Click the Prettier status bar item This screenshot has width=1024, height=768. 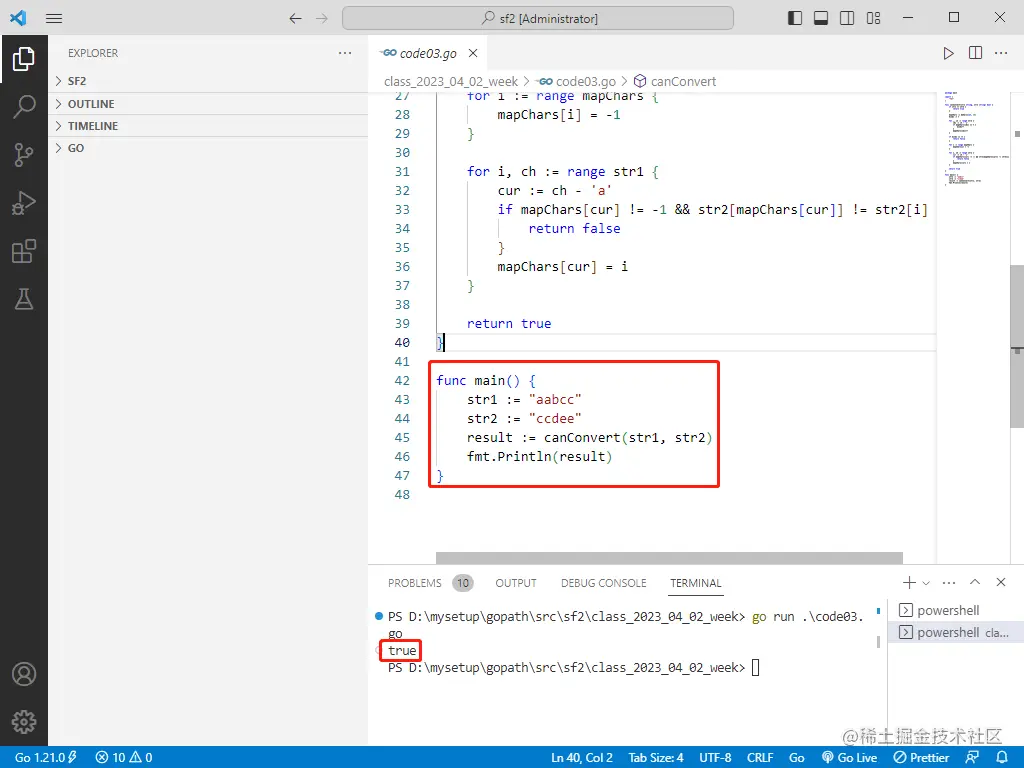921,757
